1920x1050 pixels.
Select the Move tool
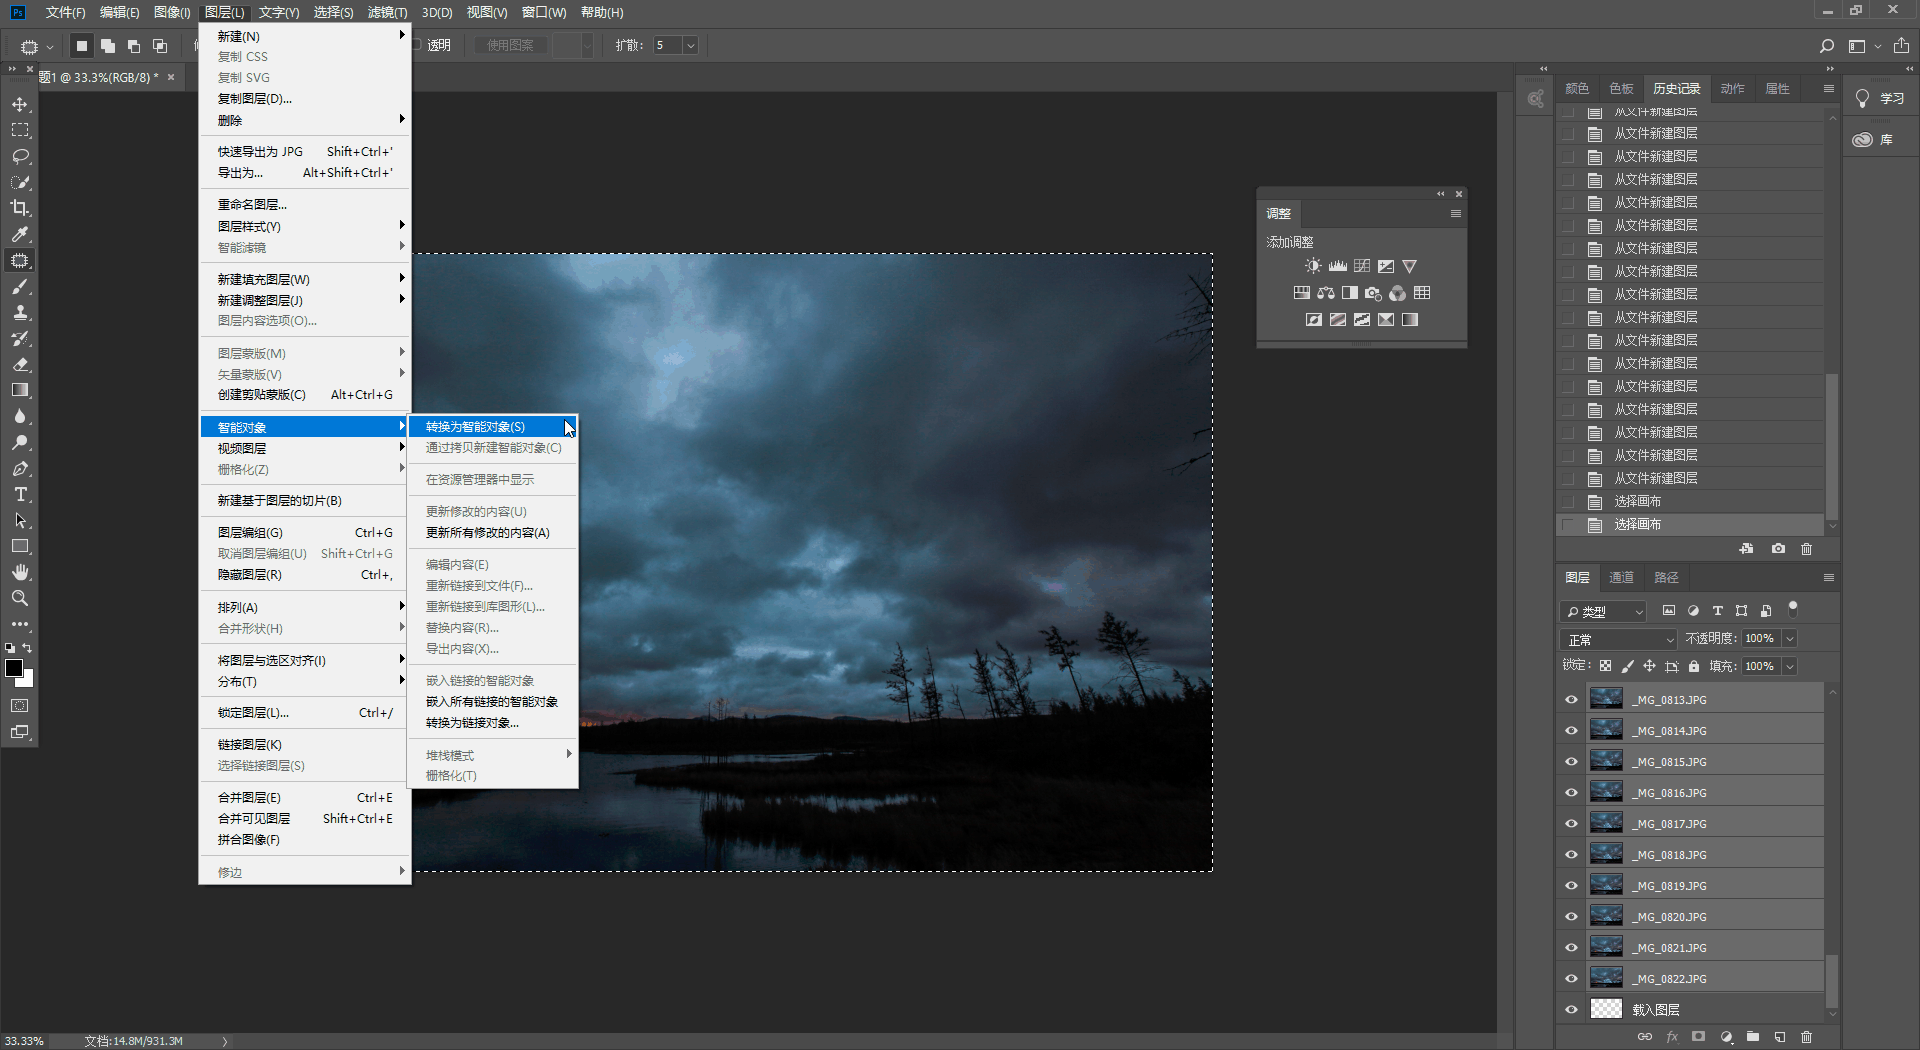[20, 105]
